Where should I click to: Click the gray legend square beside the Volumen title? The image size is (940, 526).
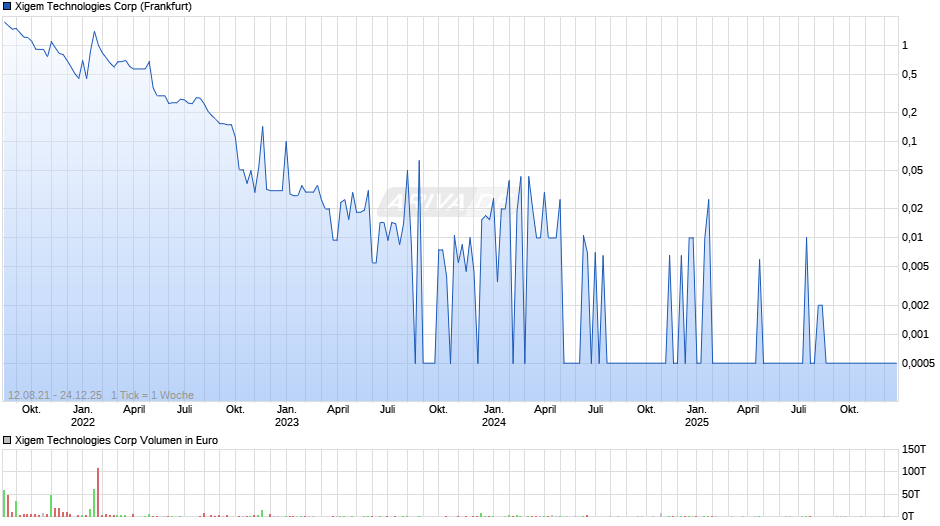pos(7,440)
